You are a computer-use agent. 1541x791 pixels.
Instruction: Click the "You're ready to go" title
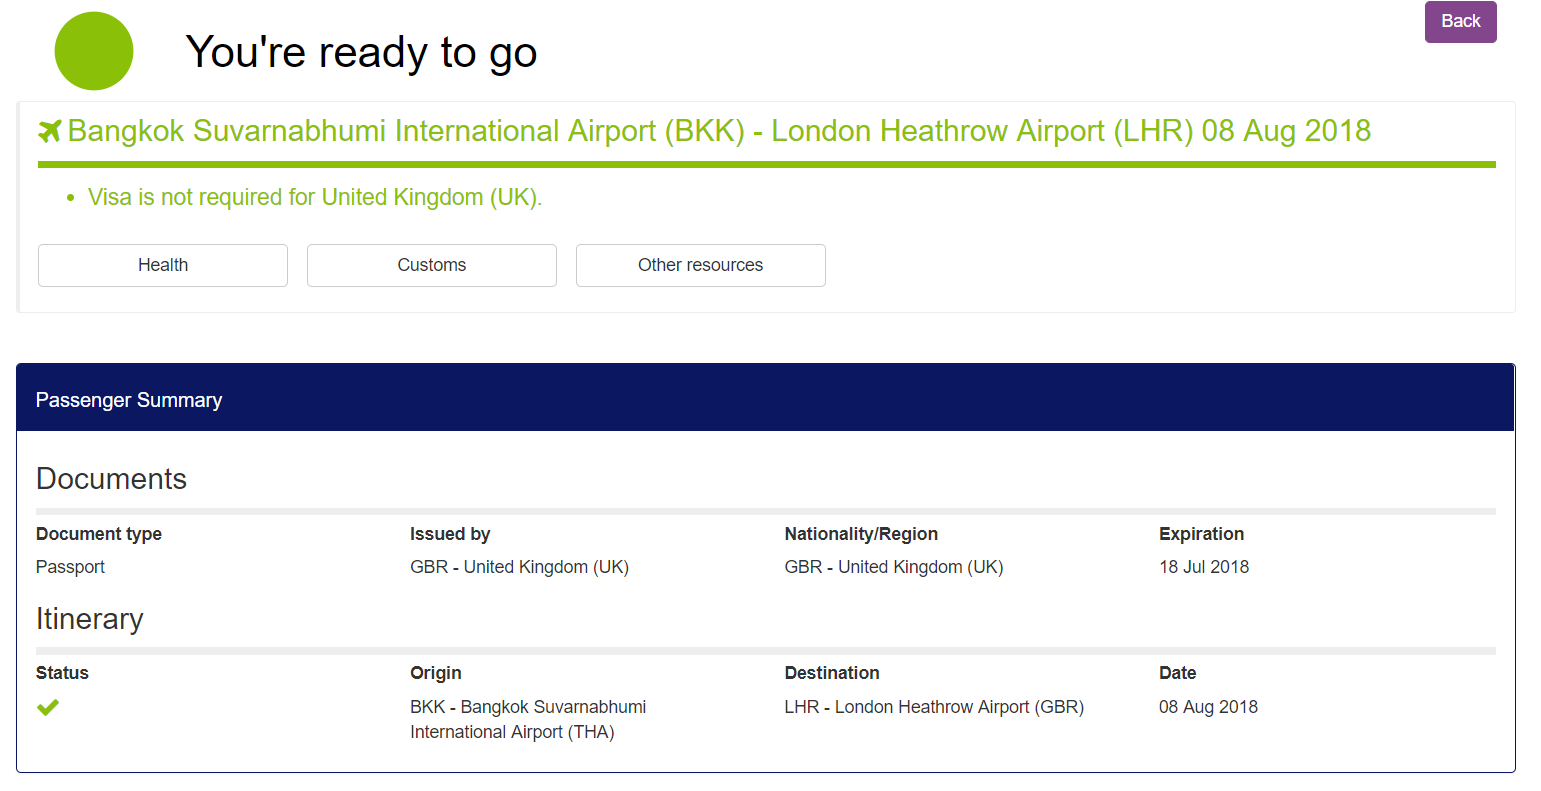(361, 52)
